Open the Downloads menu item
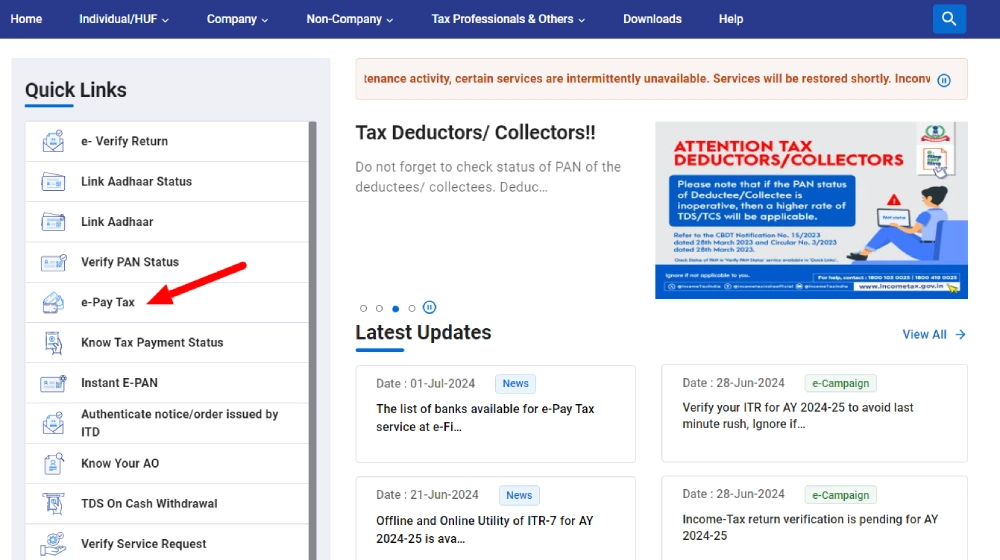1000x560 pixels. pos(652,19)
